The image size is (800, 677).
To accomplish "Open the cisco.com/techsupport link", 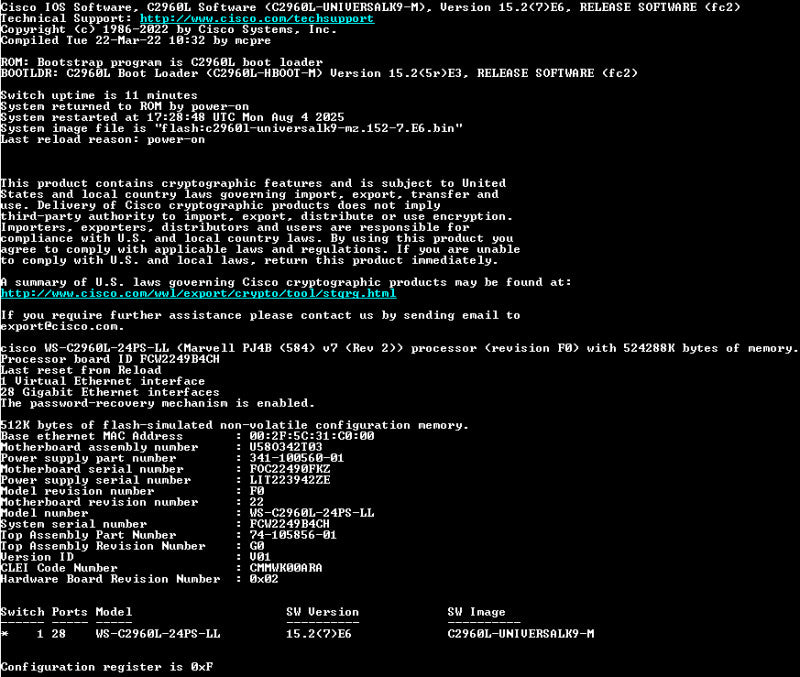I will coord(257,19).
